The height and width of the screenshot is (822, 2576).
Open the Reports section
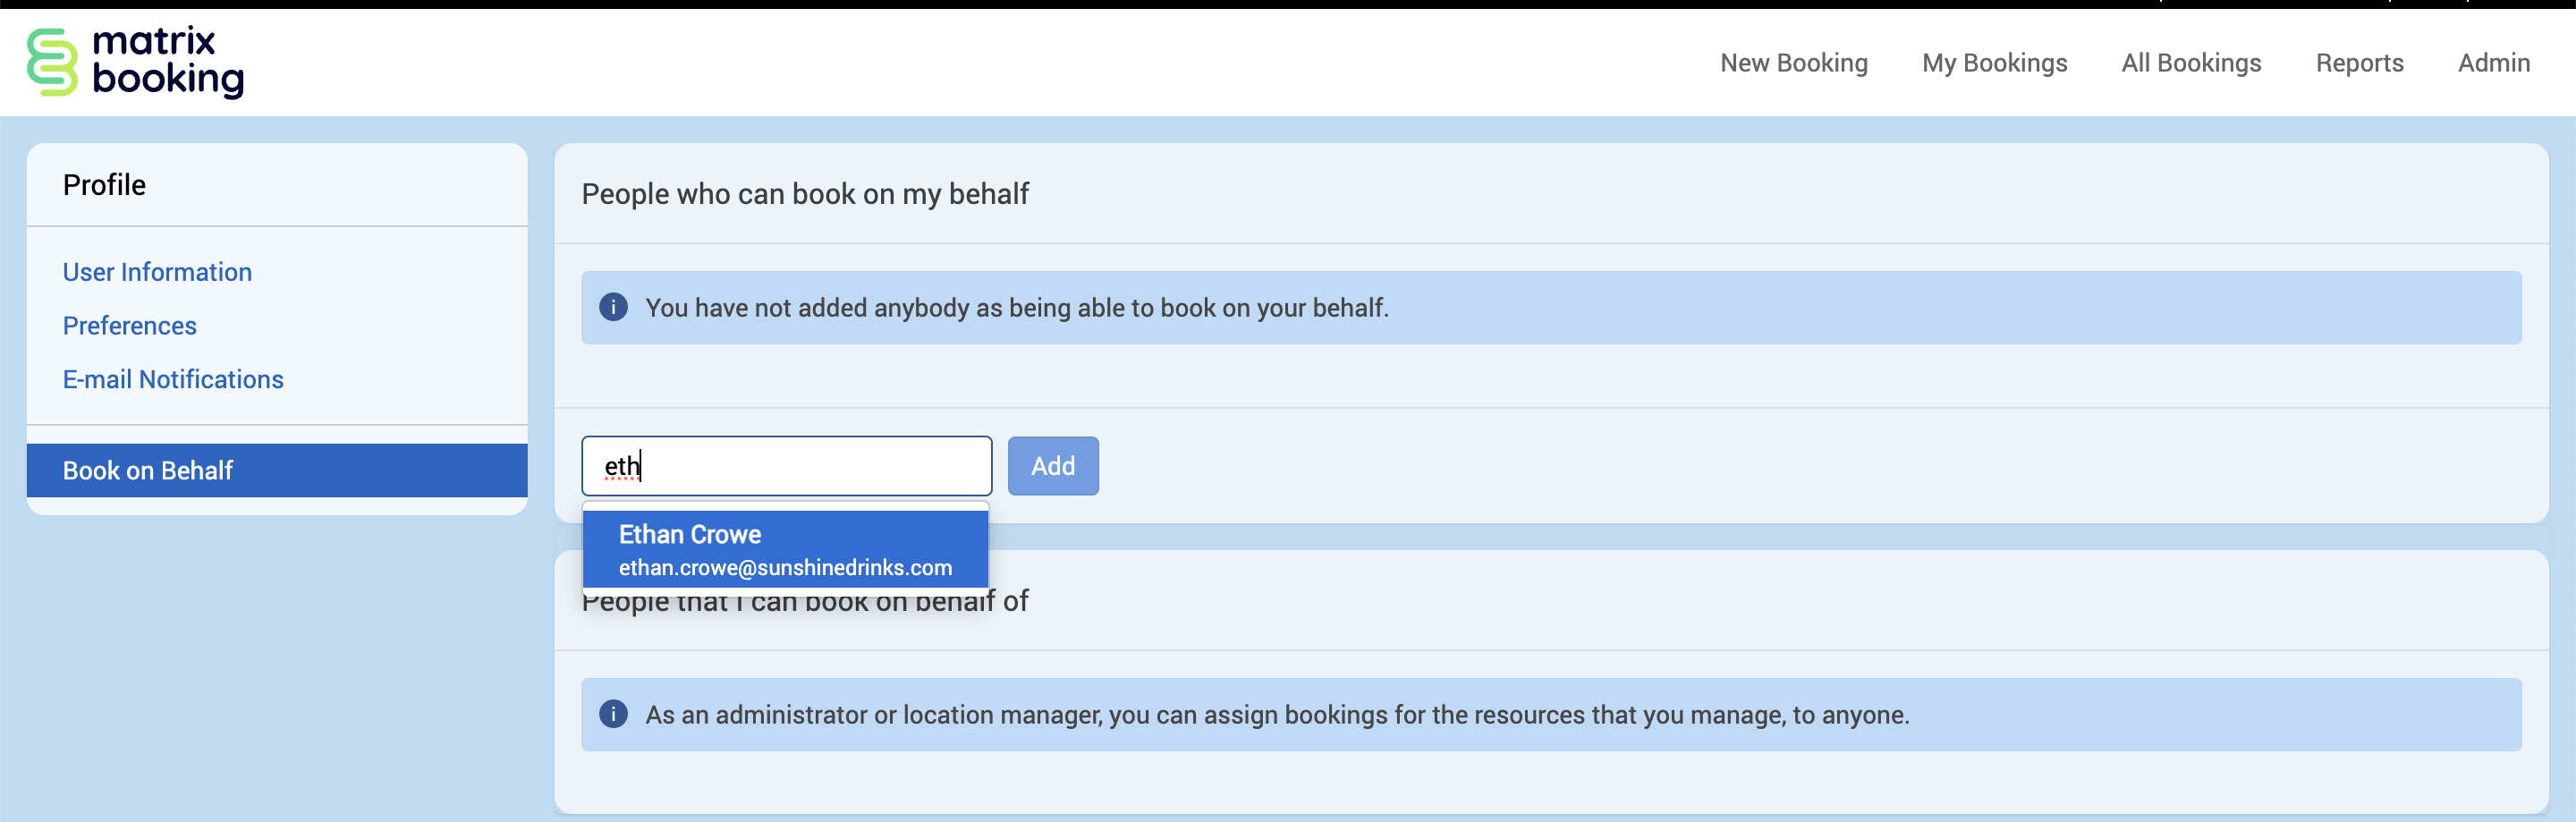tap(2359, 63)
